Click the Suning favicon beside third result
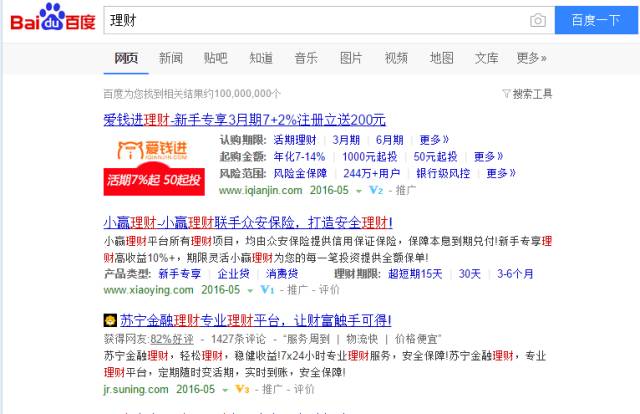Viewport: 640px width, 414px height. [x=110, y=321]
